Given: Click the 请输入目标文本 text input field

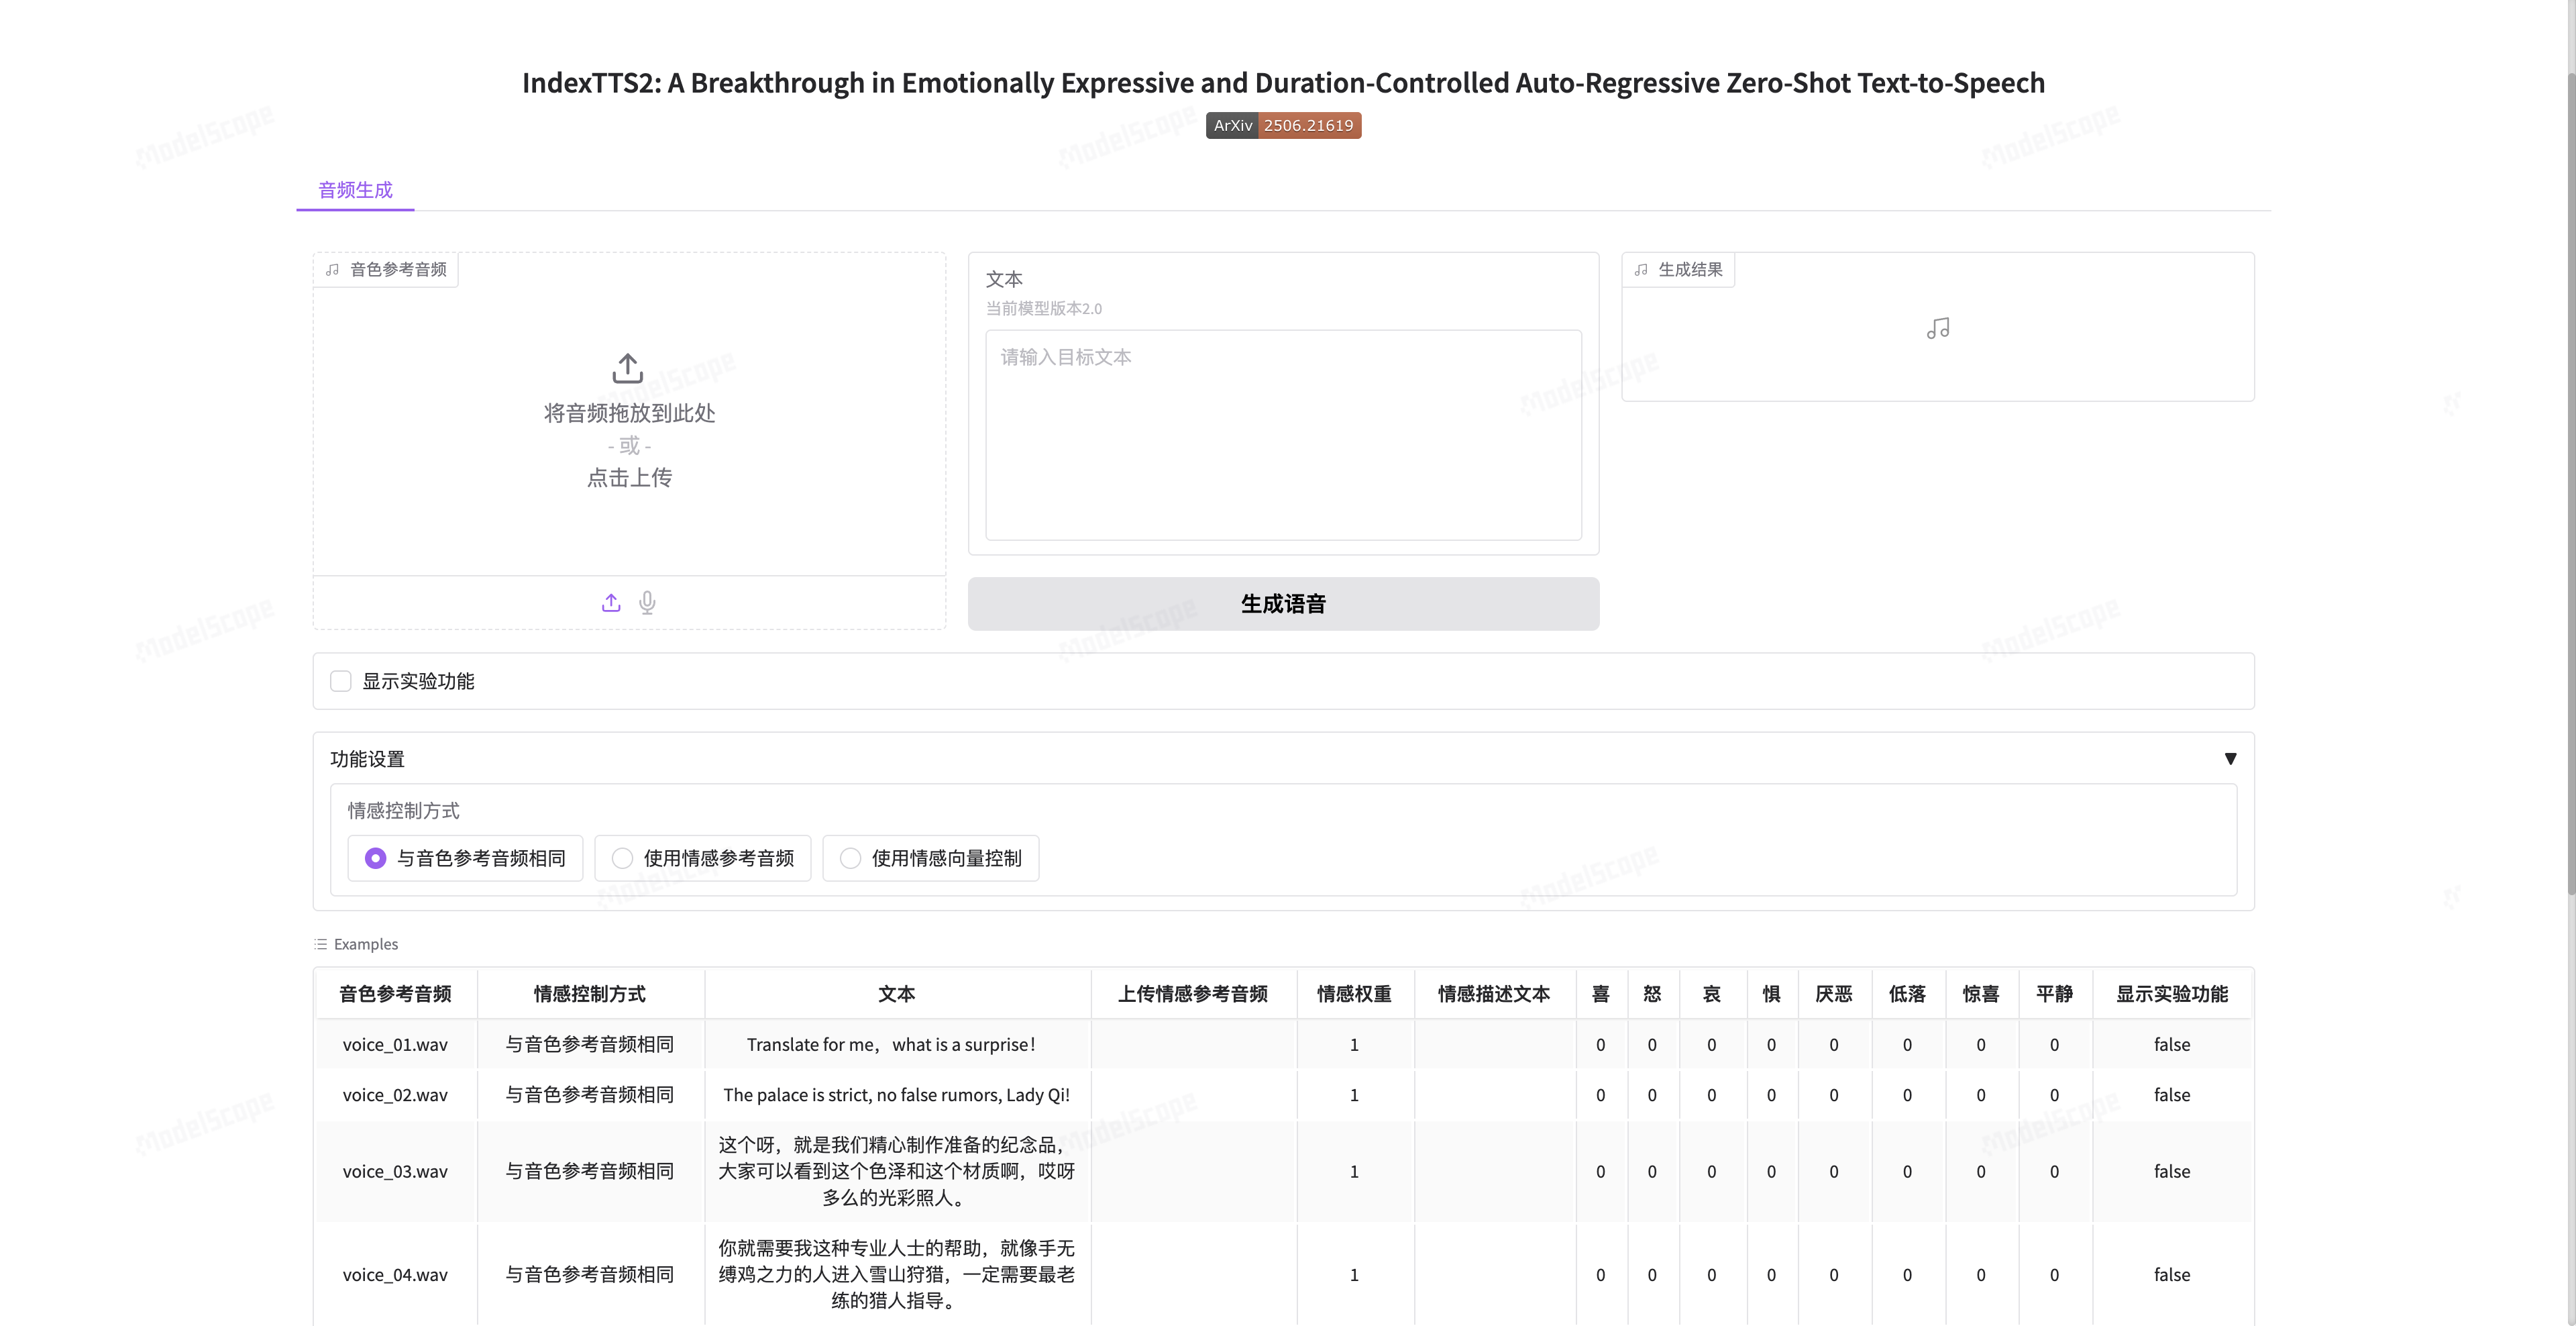Looking at the screenshot, I should [1283, 435].
